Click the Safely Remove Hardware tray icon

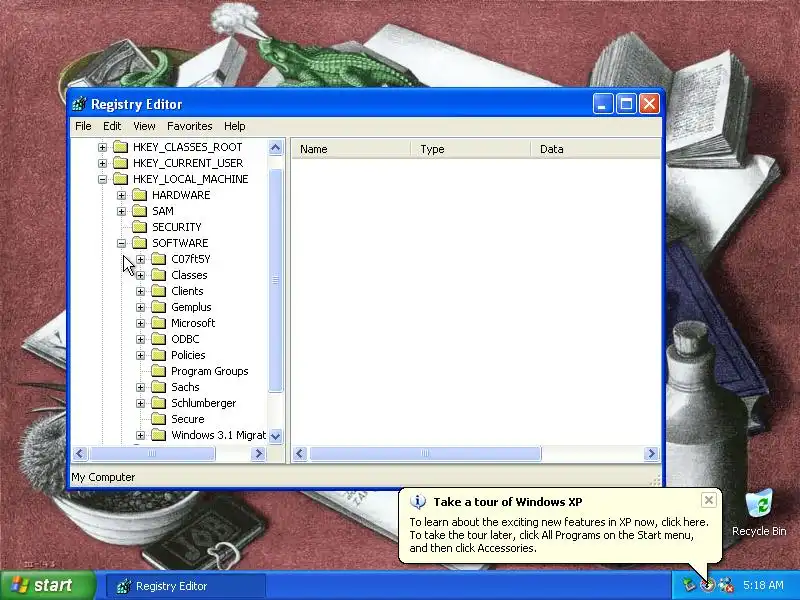689,585
